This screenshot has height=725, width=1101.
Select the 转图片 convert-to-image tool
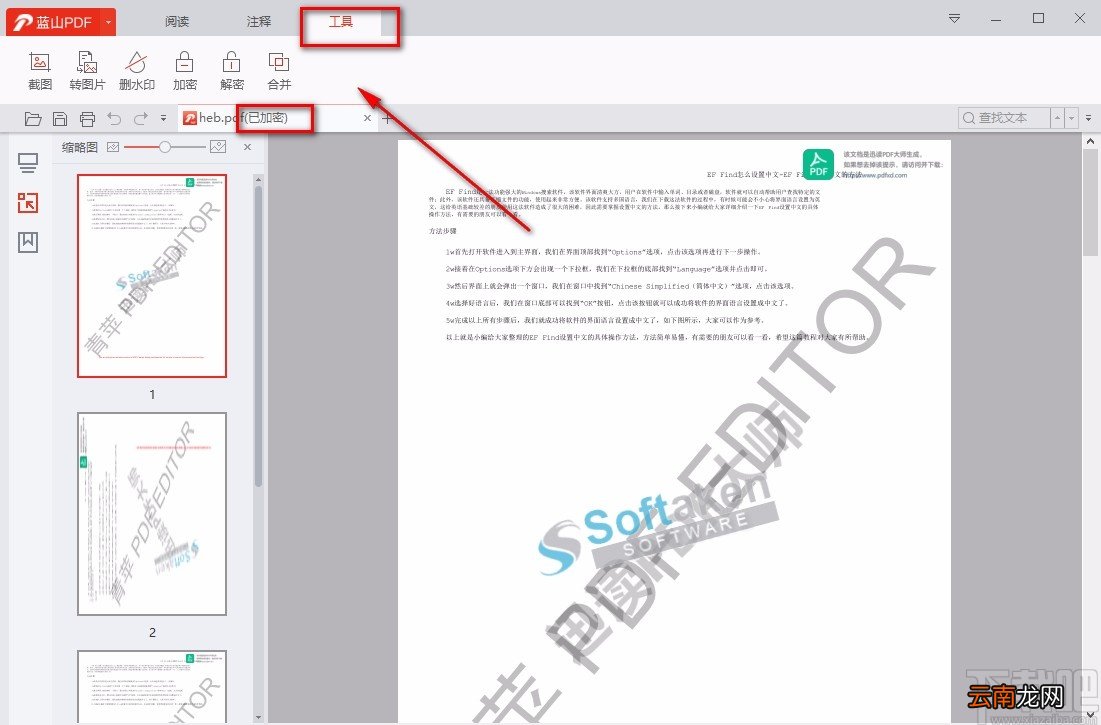[87, 72]
